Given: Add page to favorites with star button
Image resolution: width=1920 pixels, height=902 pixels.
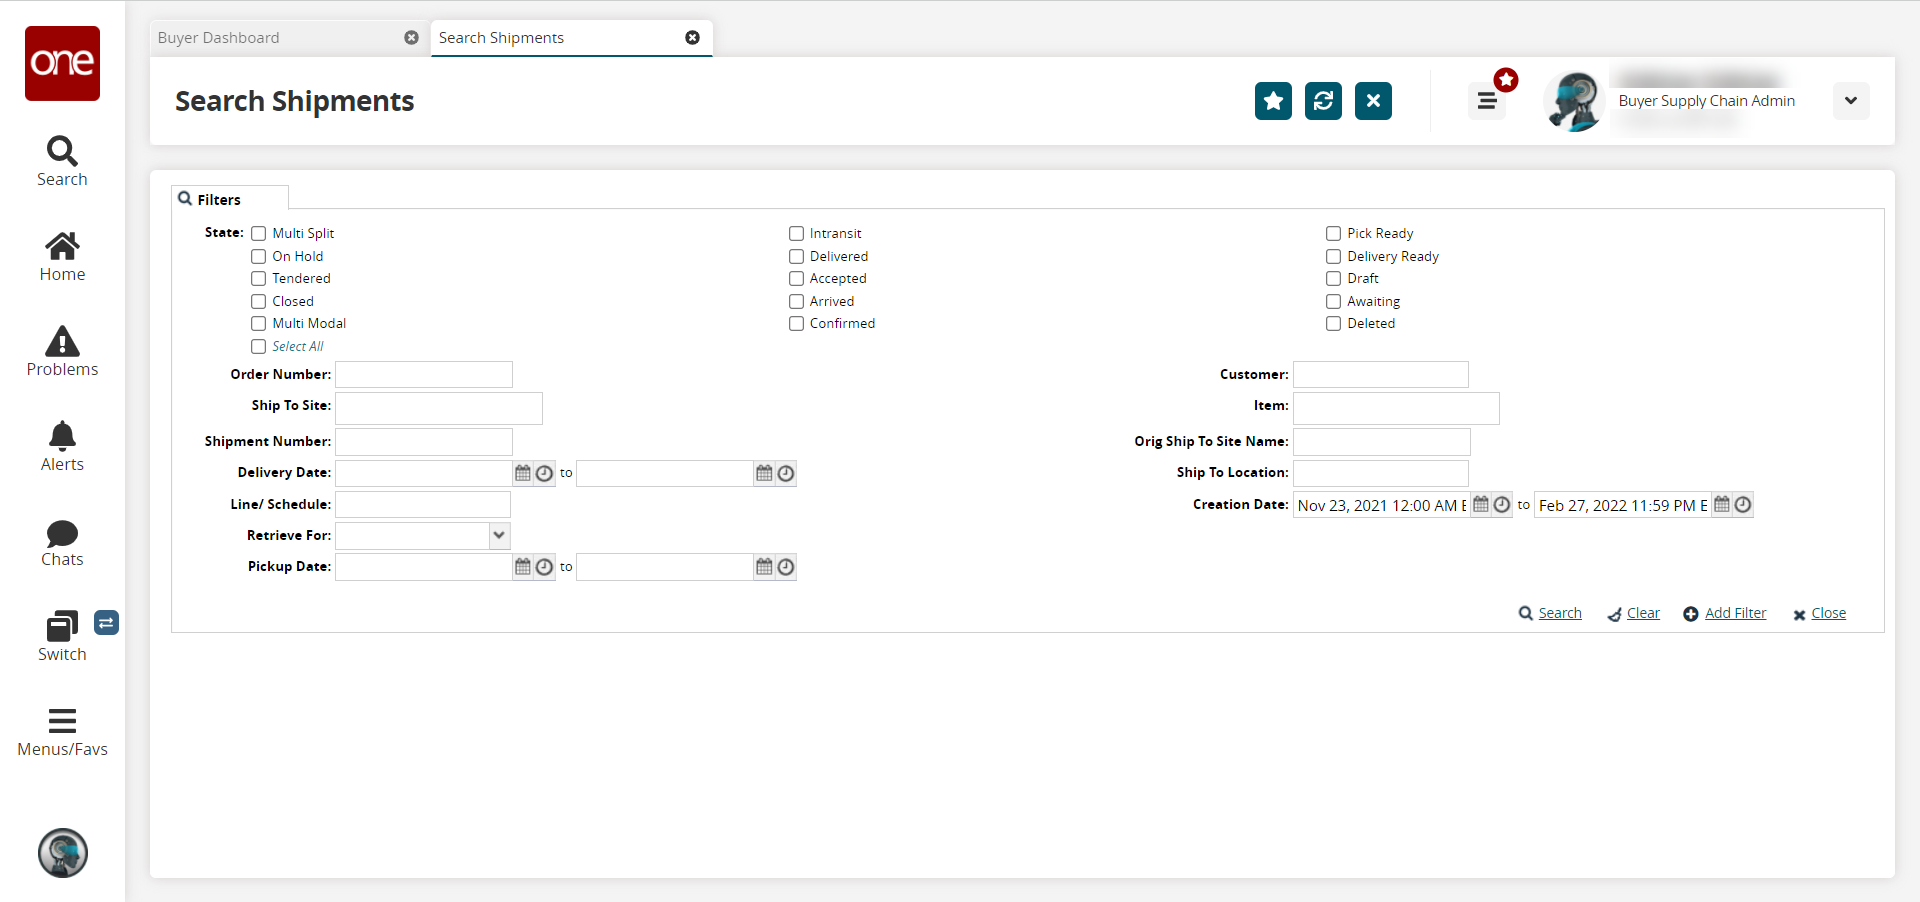Looking at the screenshot, I should coord(1273,101).
